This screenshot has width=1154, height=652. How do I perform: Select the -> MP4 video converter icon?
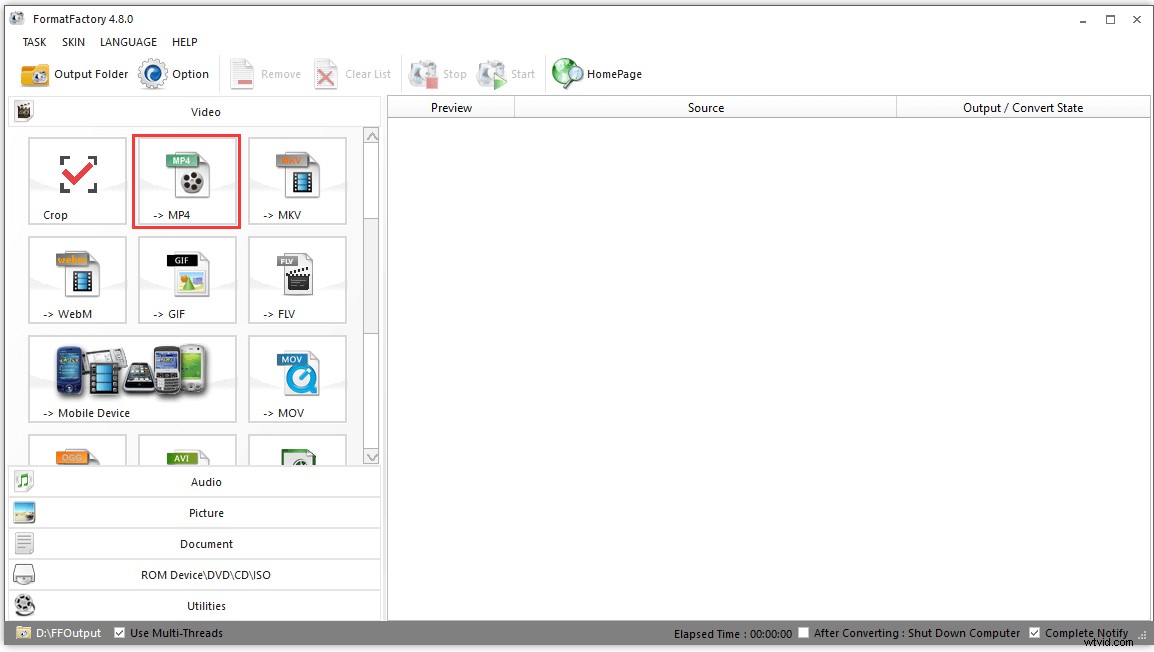[187, 181]
